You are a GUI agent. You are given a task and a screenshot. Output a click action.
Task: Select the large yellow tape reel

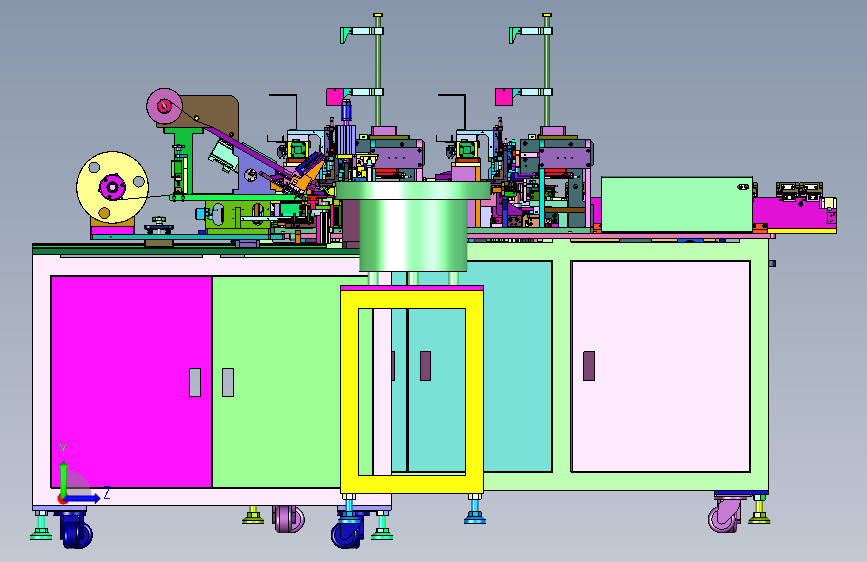pyautogui.click(x=113, y=187)
